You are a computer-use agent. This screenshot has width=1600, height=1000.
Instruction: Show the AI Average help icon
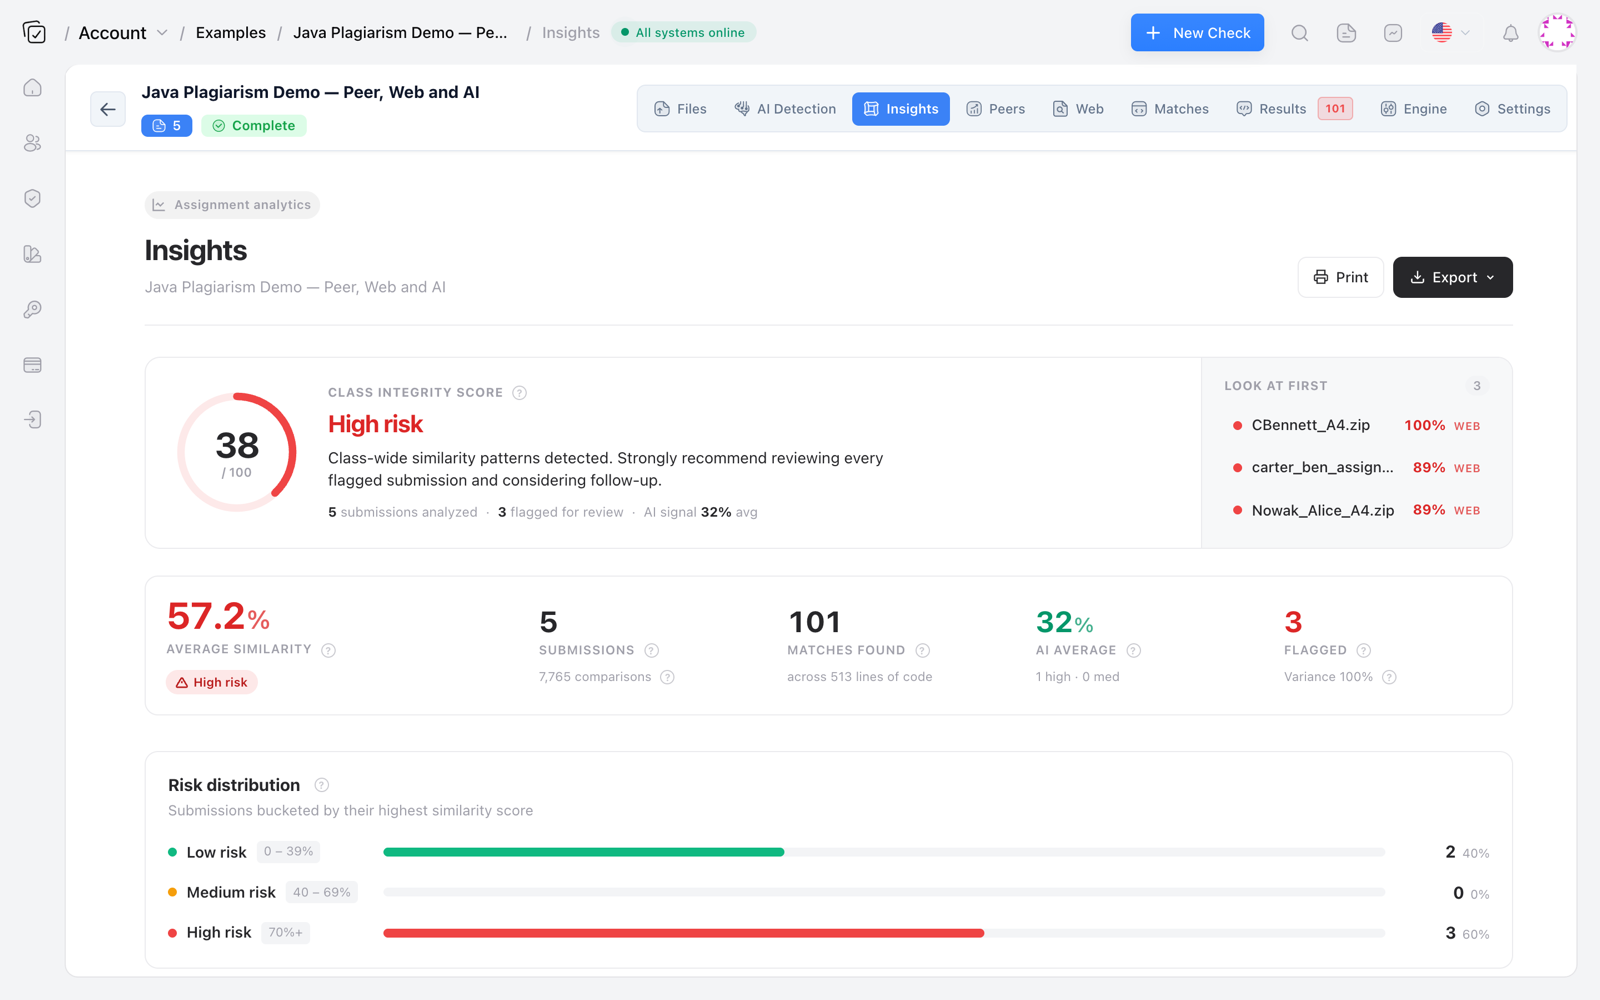point(1133,650)
